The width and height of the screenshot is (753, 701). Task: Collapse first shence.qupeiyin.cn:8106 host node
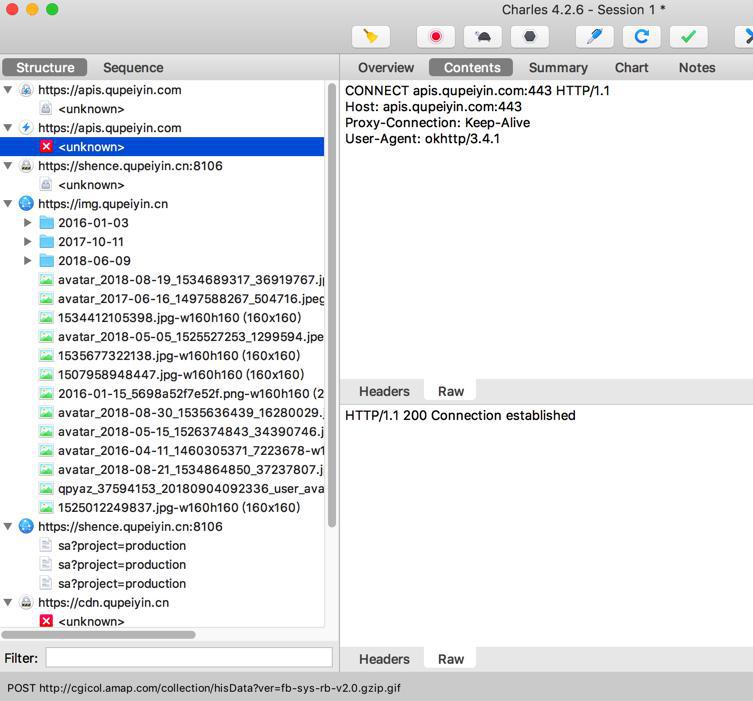[8, 166]
